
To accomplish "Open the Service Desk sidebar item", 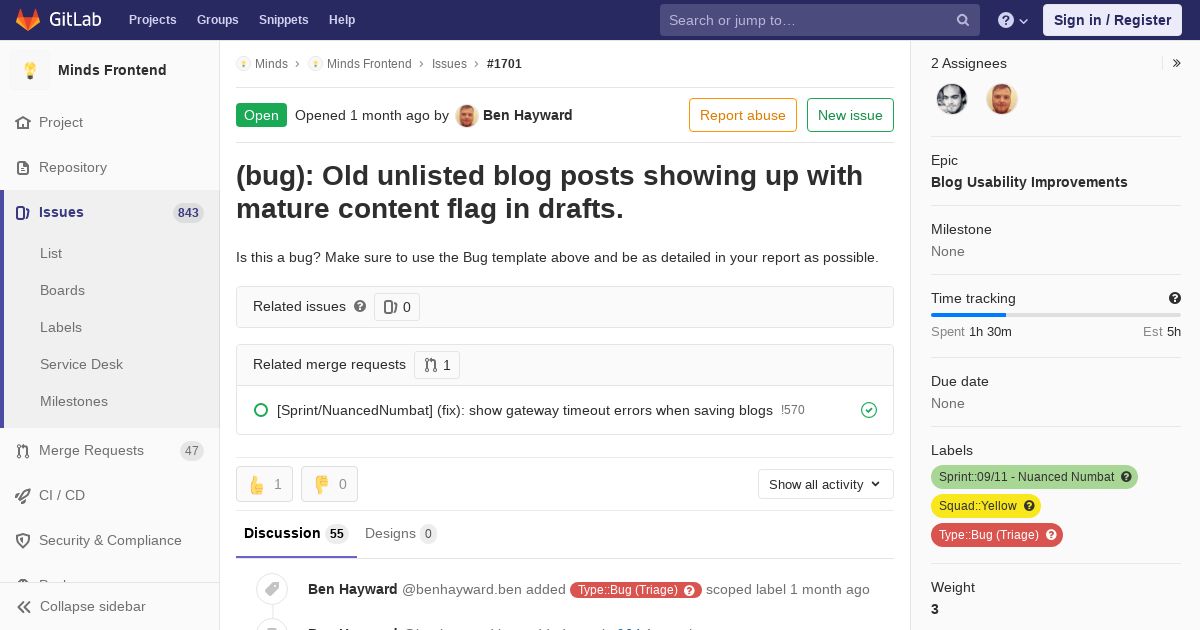I will point(81,365).
